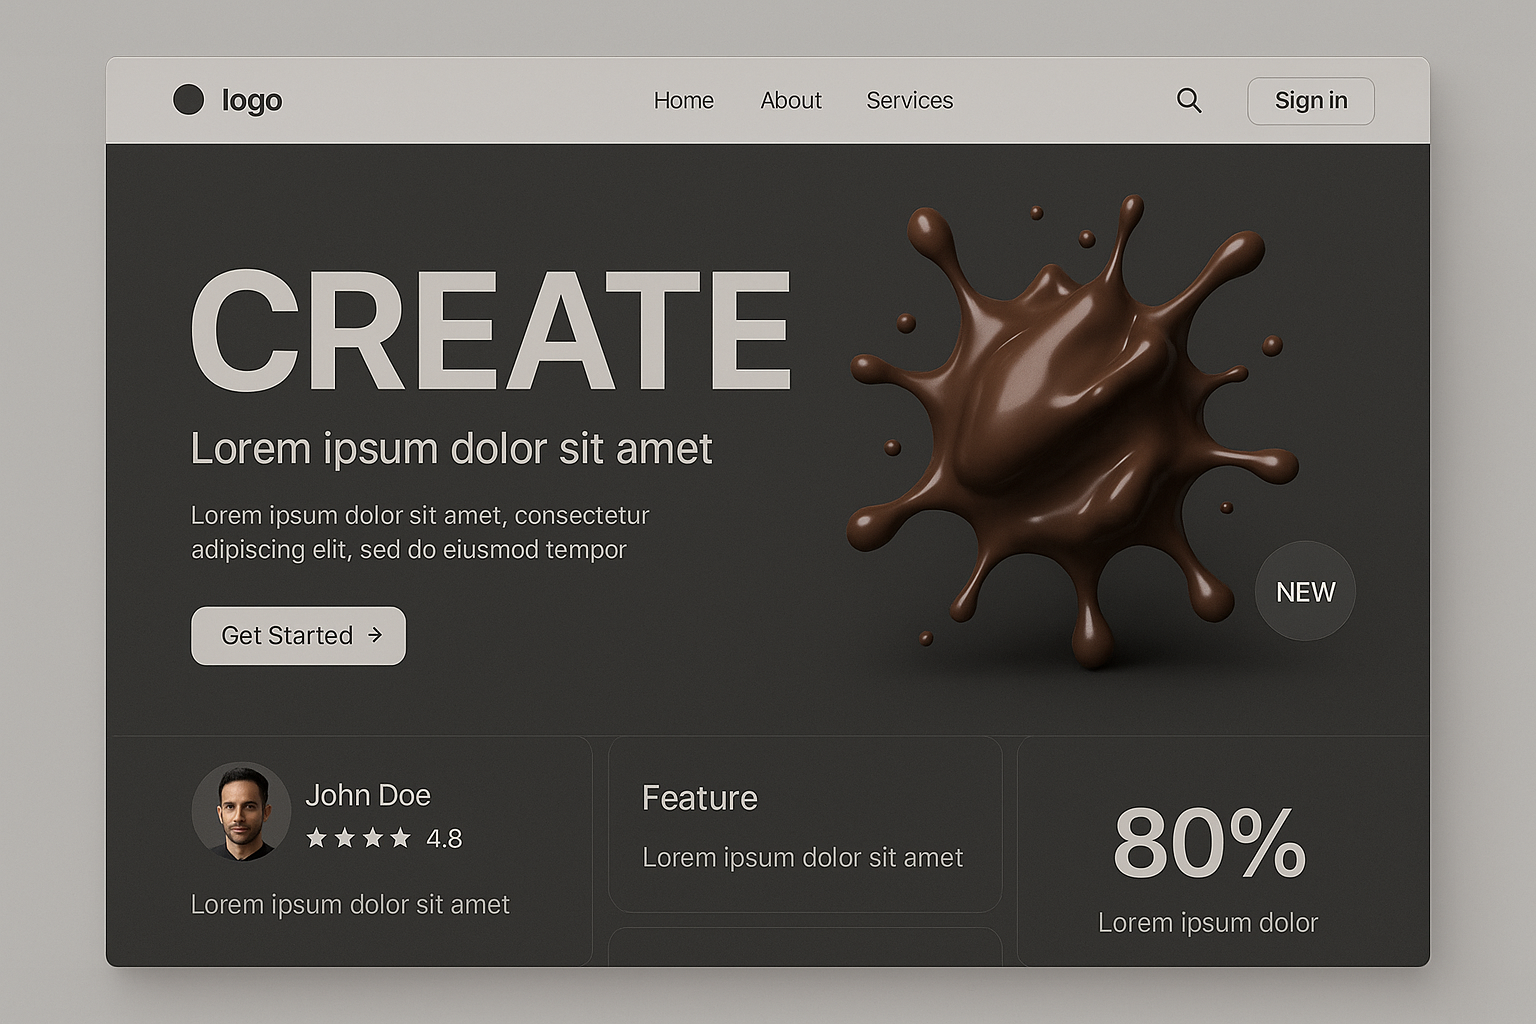The image size is (1536, 1024).
Task: Click the search magnifier icon
Action: [1188, 100]
